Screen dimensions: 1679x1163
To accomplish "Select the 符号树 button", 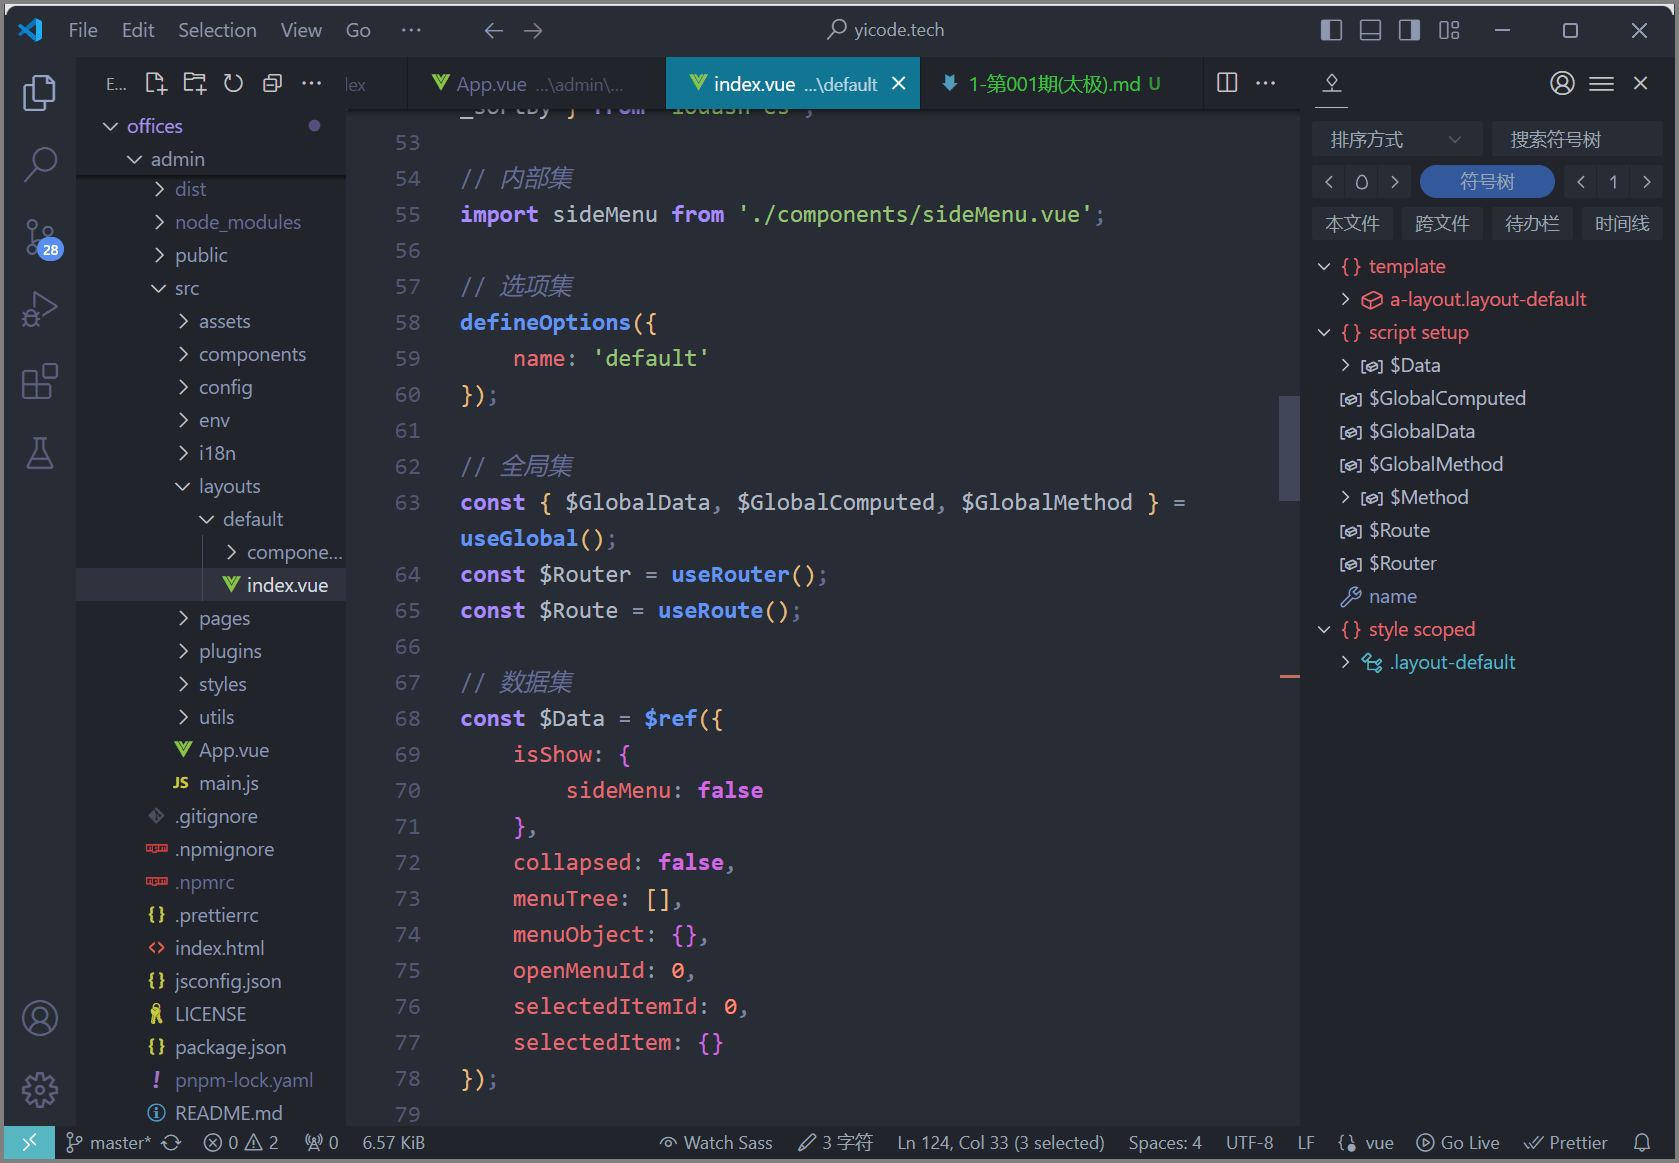I will pyautogui.click(x=1487, y=181).
